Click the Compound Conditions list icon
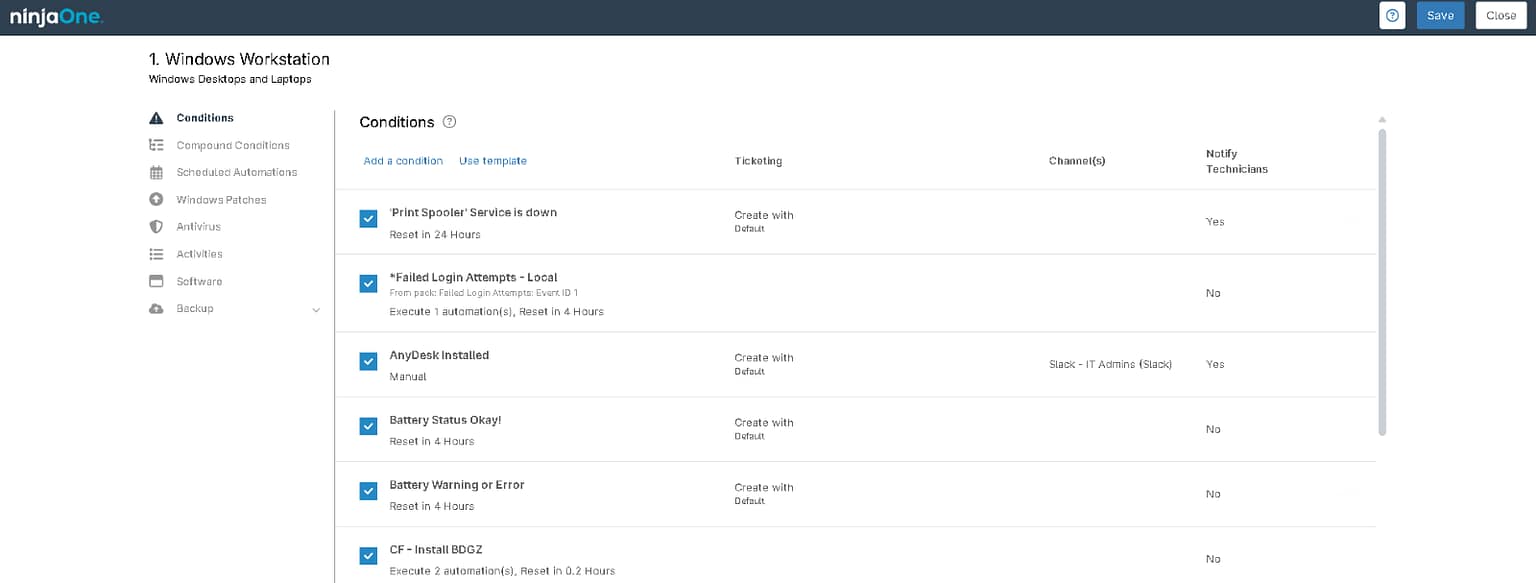 coord(156,145)
